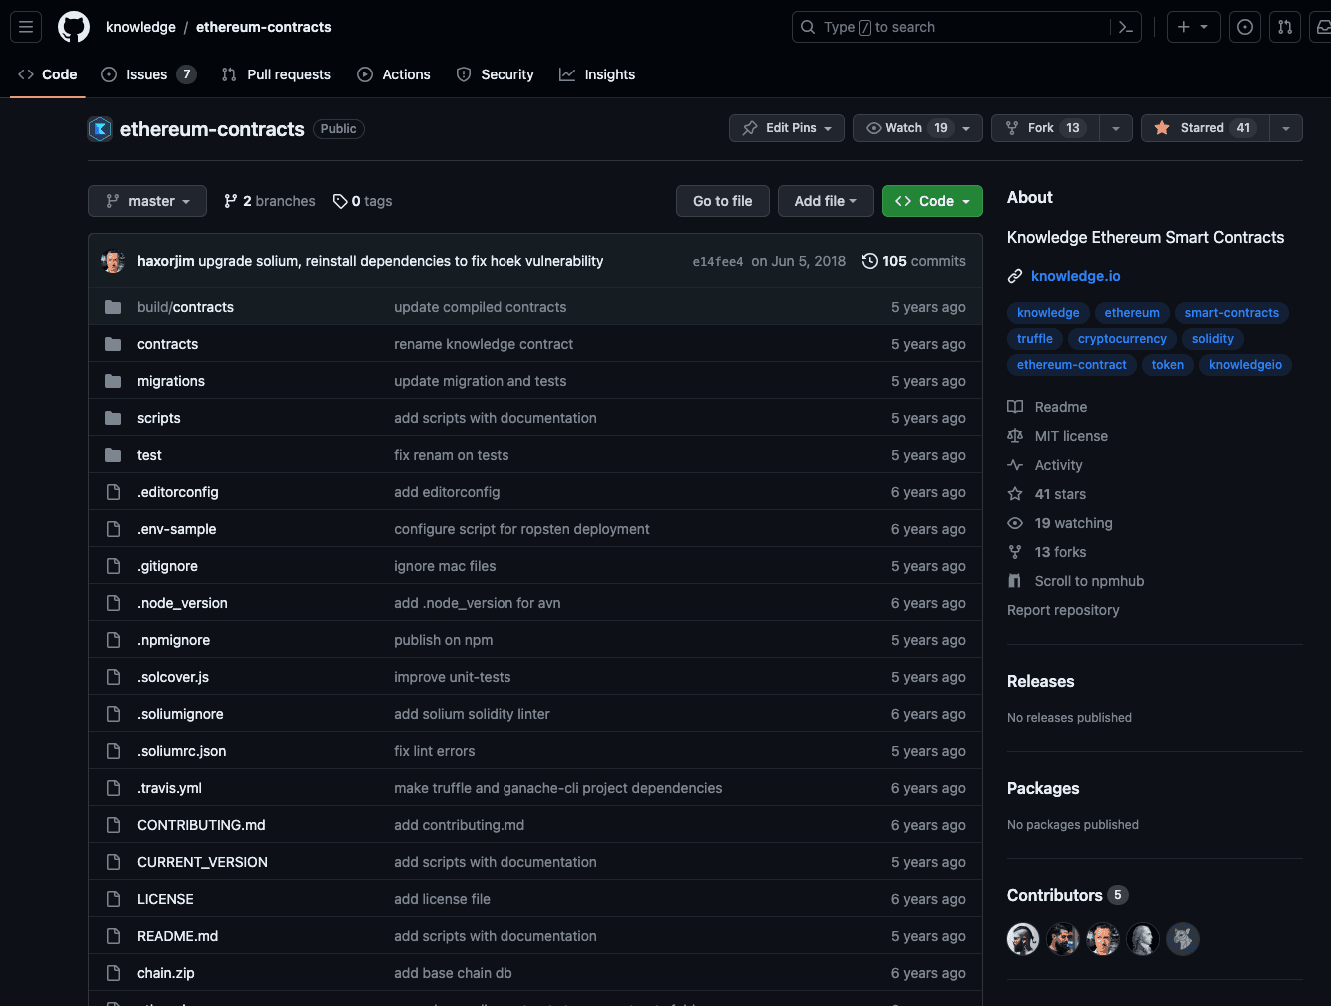Click the solidity topic tag
1331x1006 pixels.
[1213, 339]
